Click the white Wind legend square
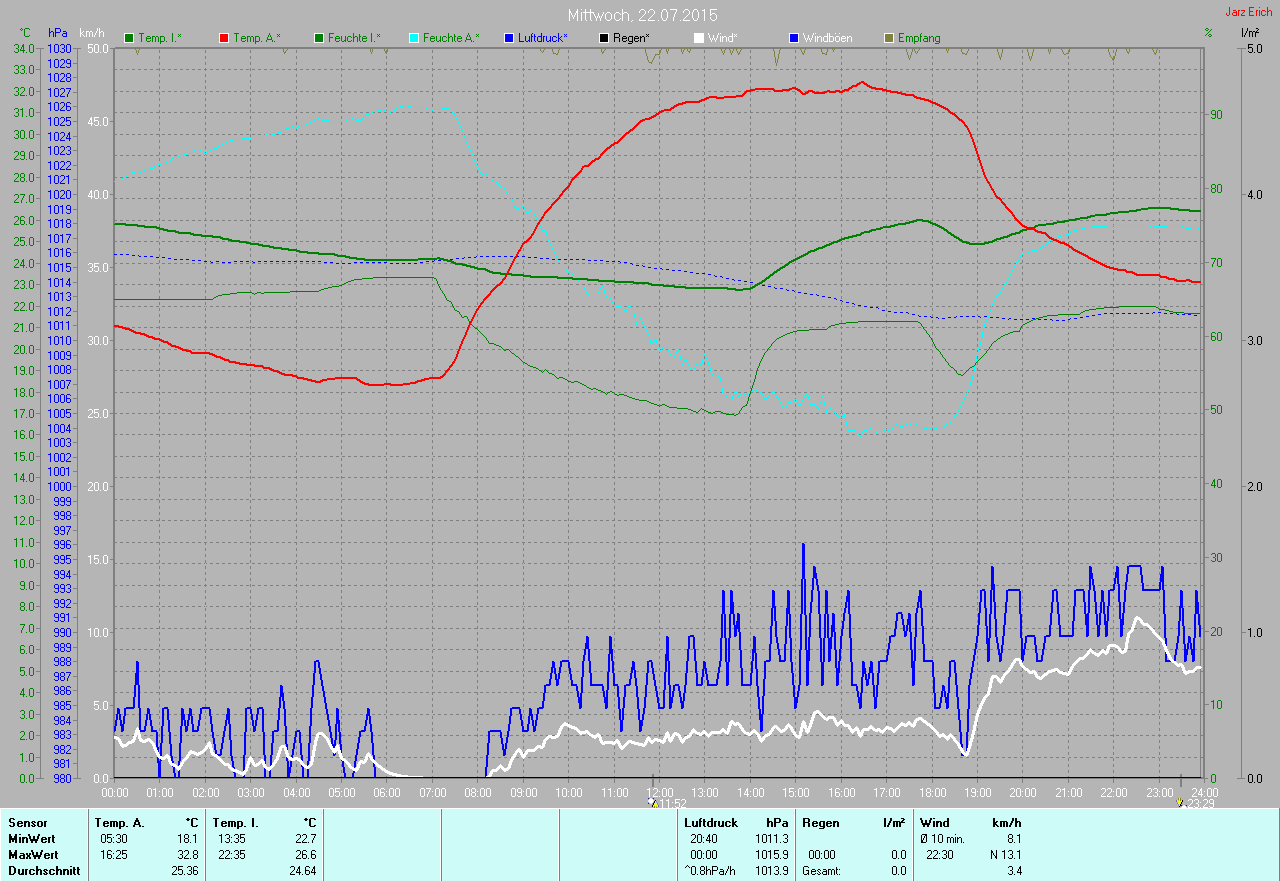Image resolution: width=1280 pixels, height=881 pixels. pos(699,38)
